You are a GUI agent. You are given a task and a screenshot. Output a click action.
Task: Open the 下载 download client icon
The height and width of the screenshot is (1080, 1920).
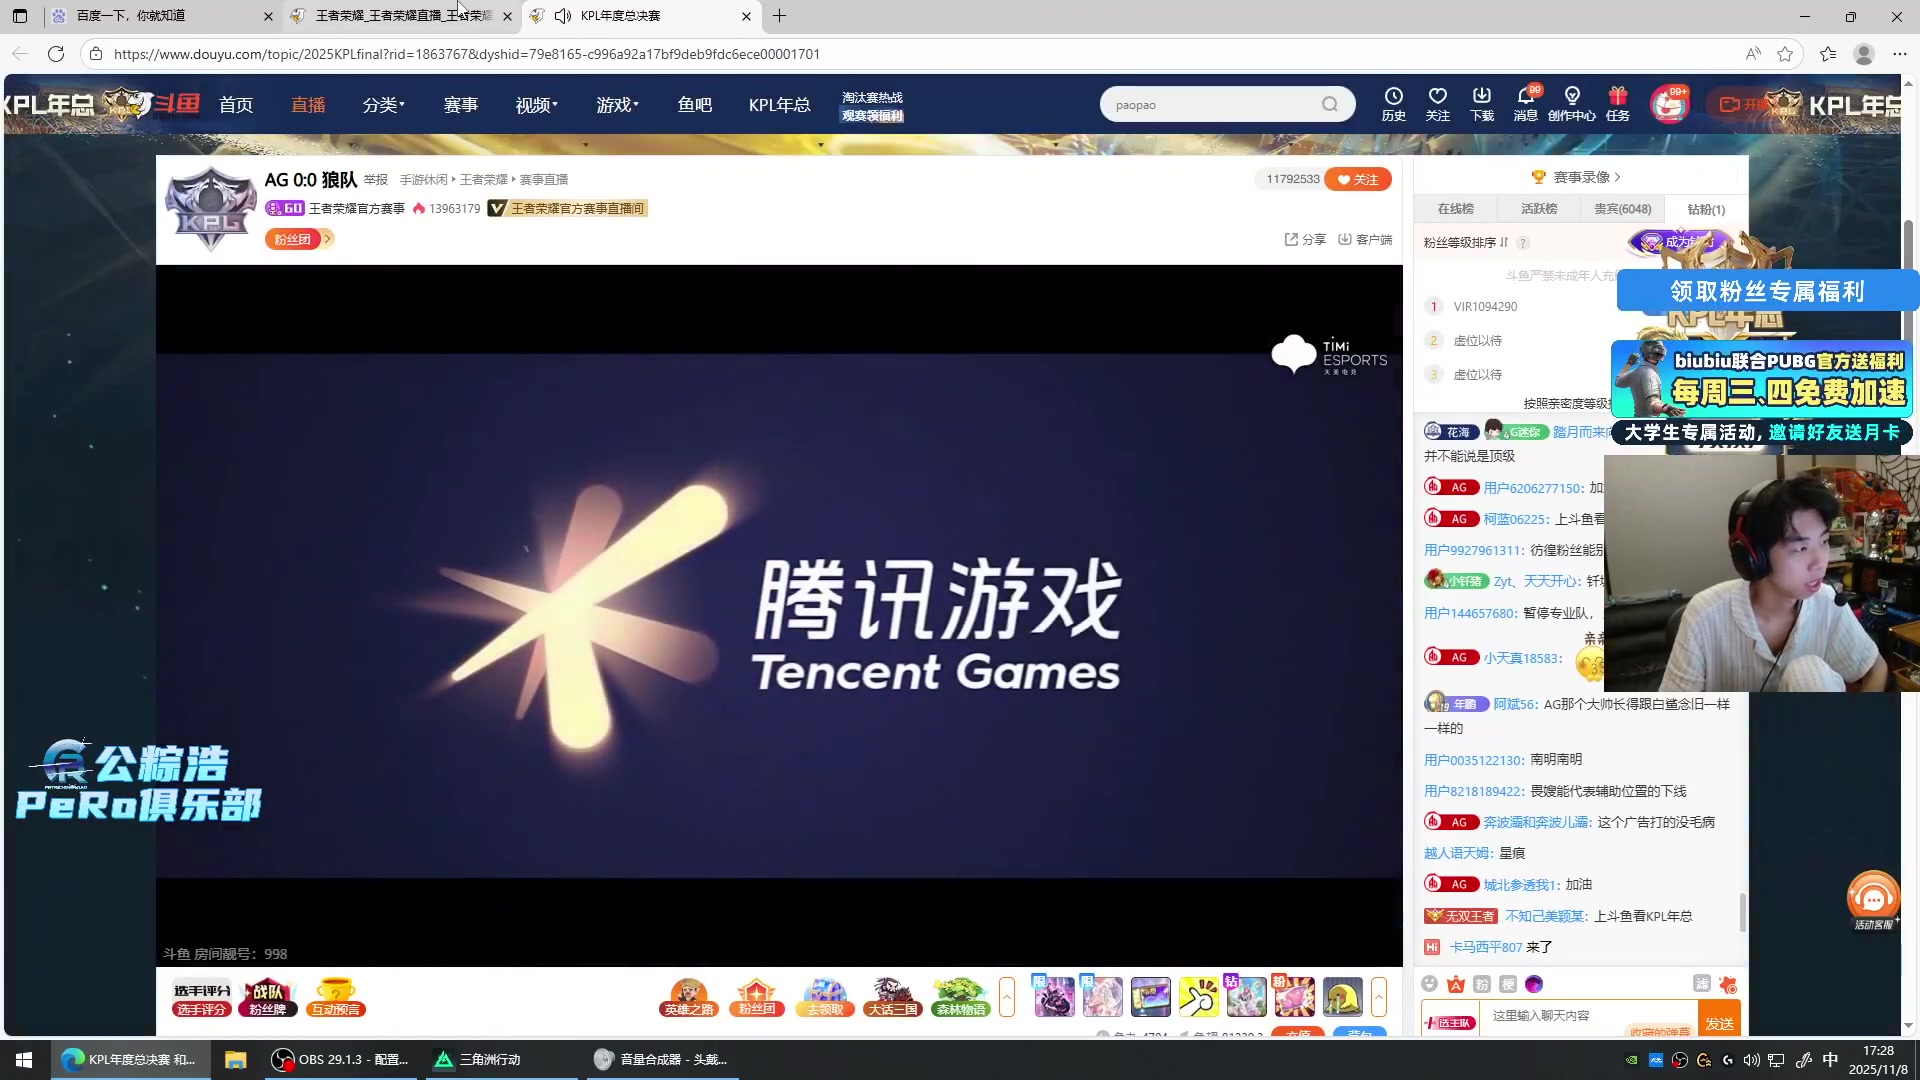1481,104
